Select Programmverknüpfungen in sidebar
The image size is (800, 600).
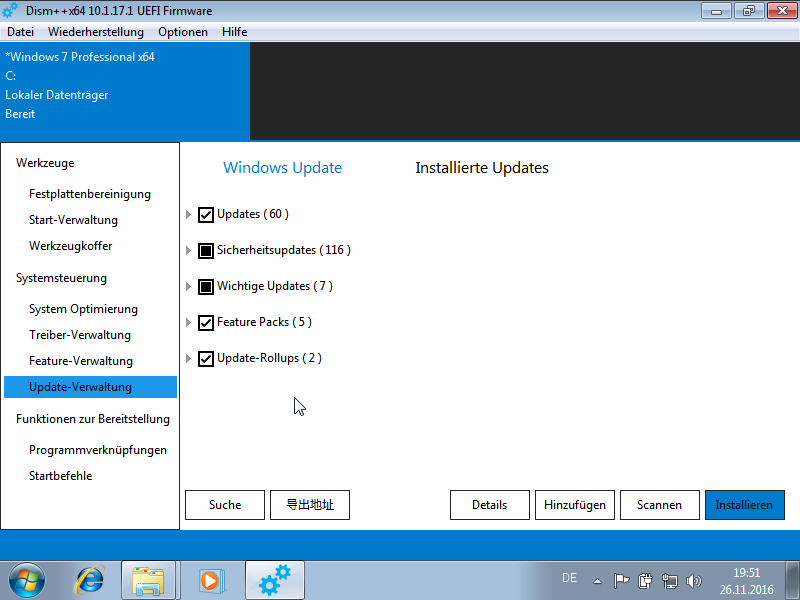[98, 451]
